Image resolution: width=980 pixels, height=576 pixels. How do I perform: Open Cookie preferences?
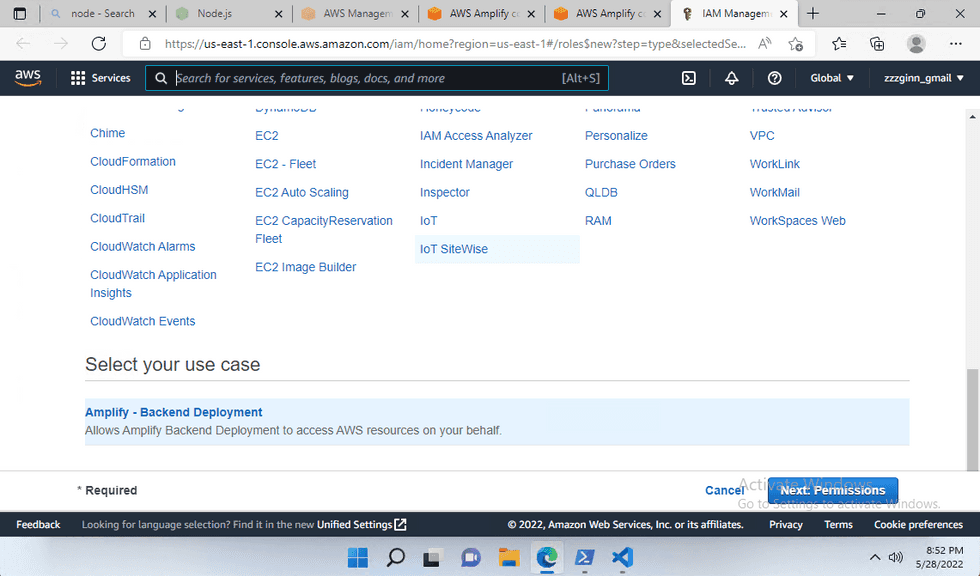click(x=918, y=525)
